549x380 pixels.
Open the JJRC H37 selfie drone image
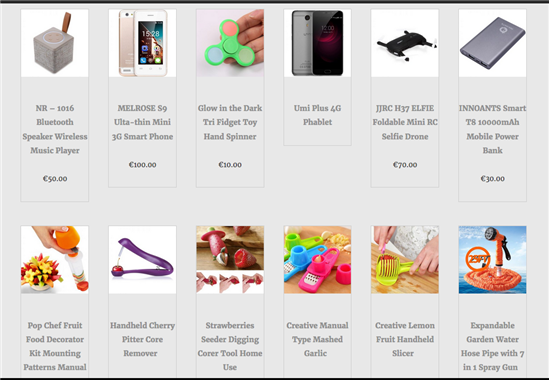405,43
